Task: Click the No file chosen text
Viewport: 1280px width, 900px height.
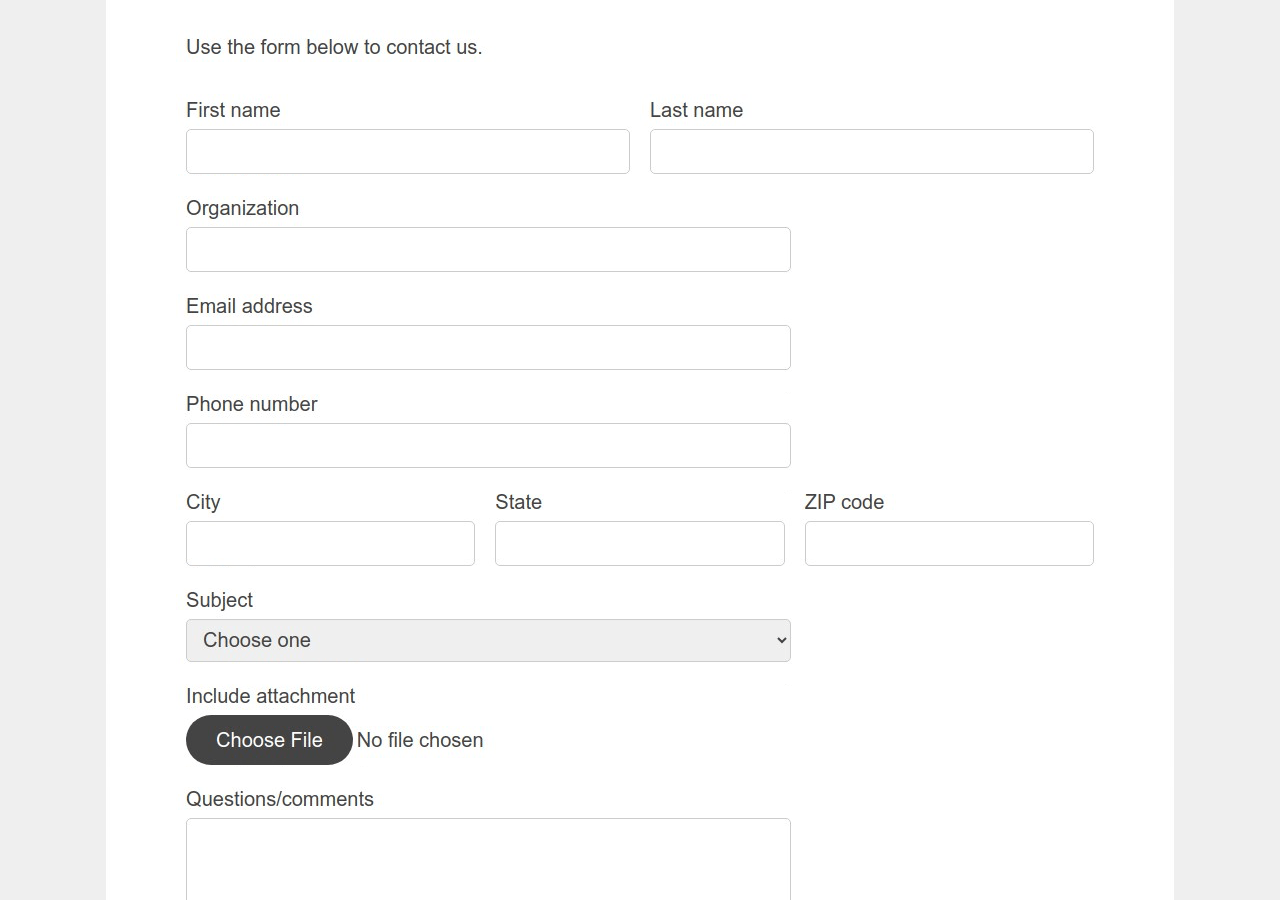Action: (419, 740)
